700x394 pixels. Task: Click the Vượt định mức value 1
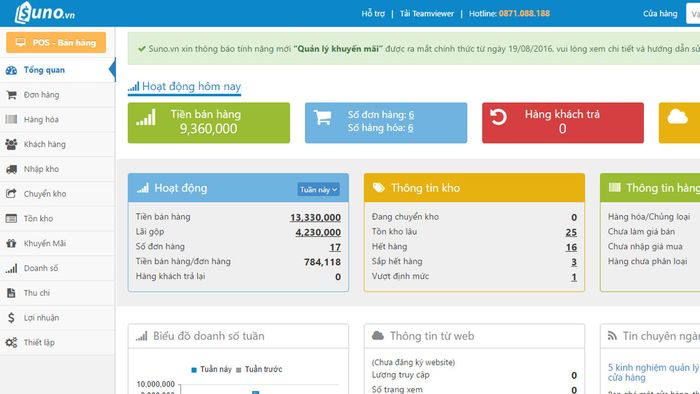pyautogui.click(x=574, y=277)
